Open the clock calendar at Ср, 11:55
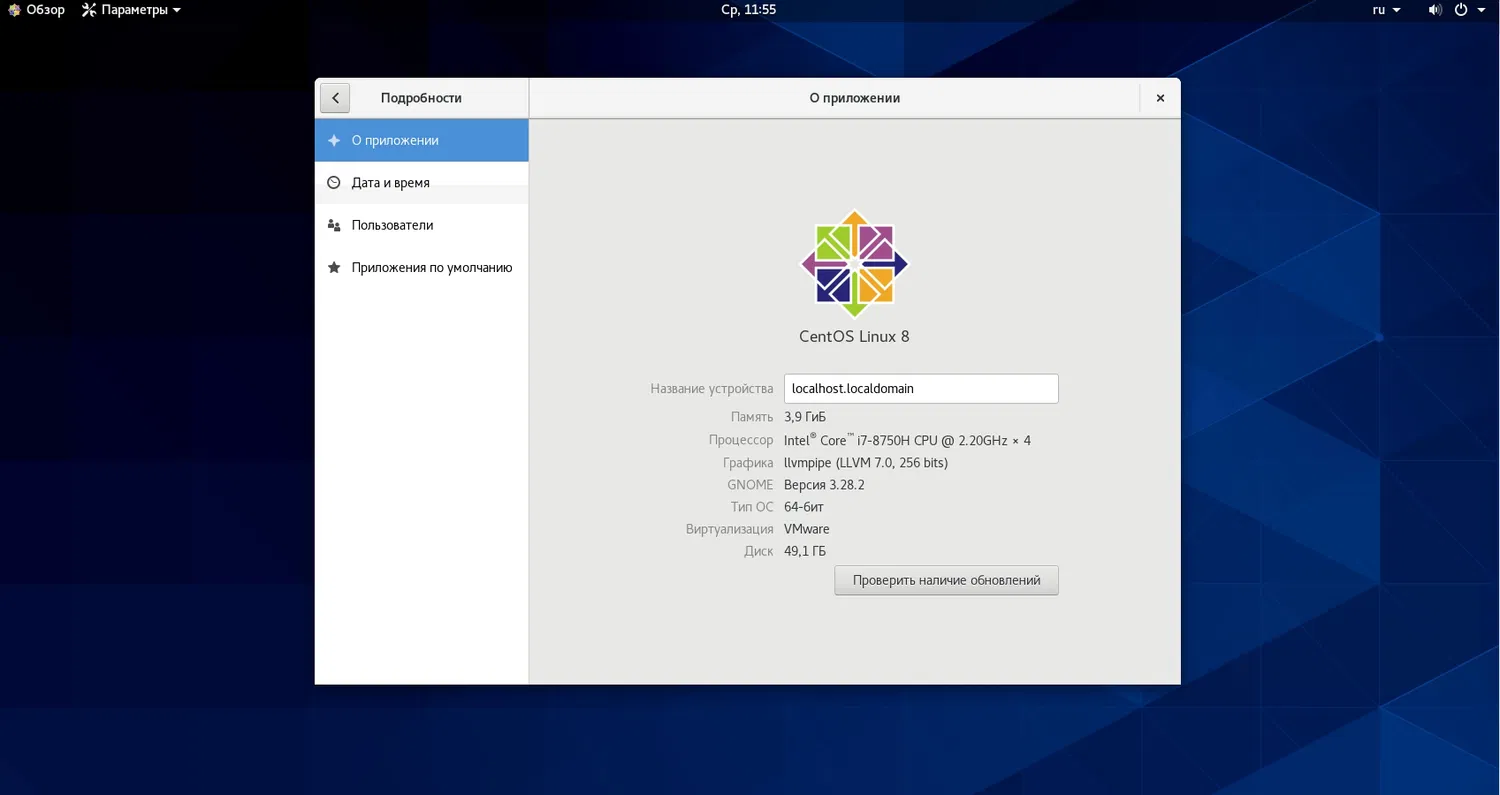The image size is (1500, 795). (749, 10)
